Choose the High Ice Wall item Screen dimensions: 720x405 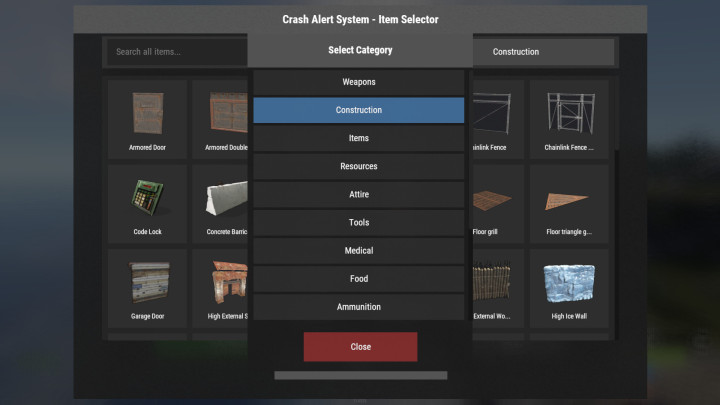(x=569, y=288)
